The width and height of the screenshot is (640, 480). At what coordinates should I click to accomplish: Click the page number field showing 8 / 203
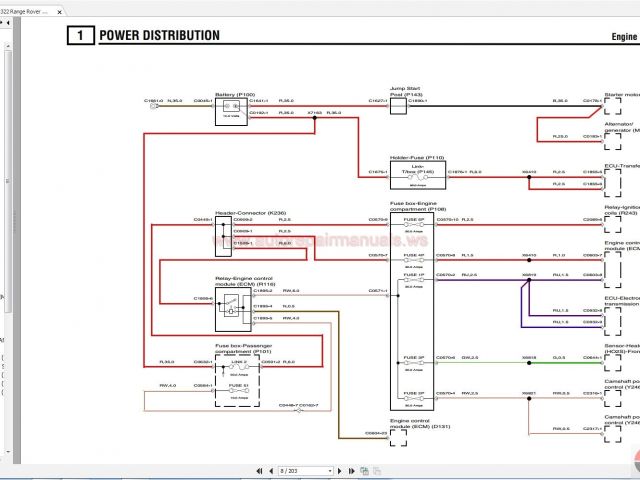296,470
